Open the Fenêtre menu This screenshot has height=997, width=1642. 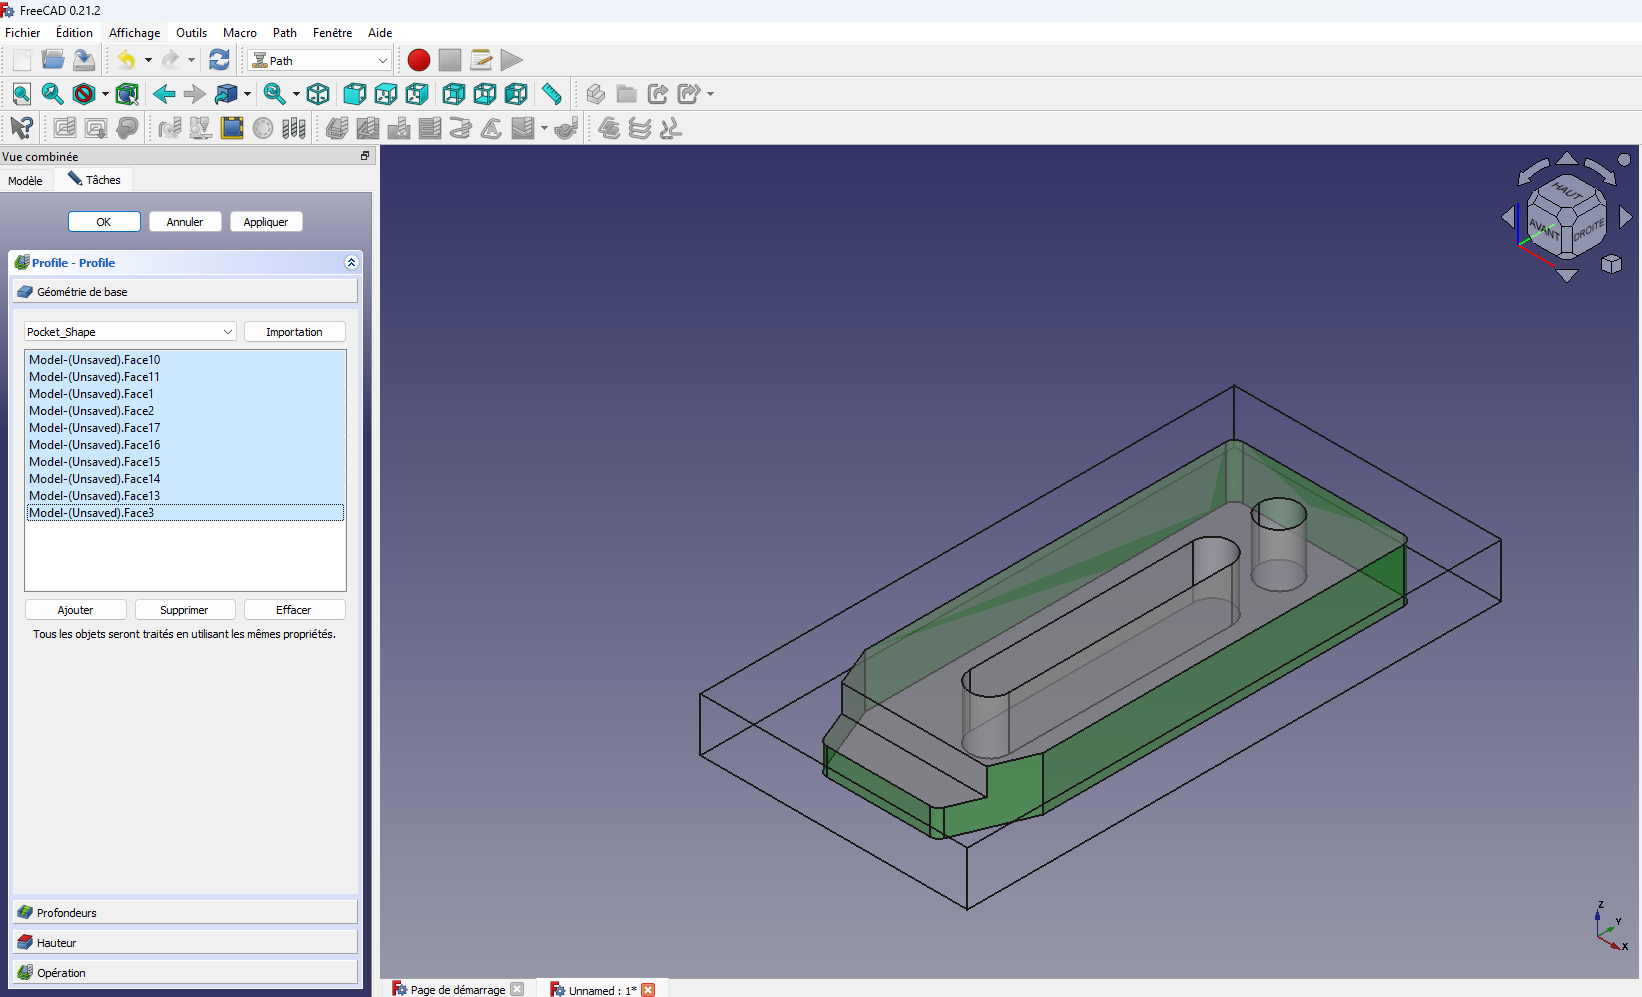click(x=332, y=33)
